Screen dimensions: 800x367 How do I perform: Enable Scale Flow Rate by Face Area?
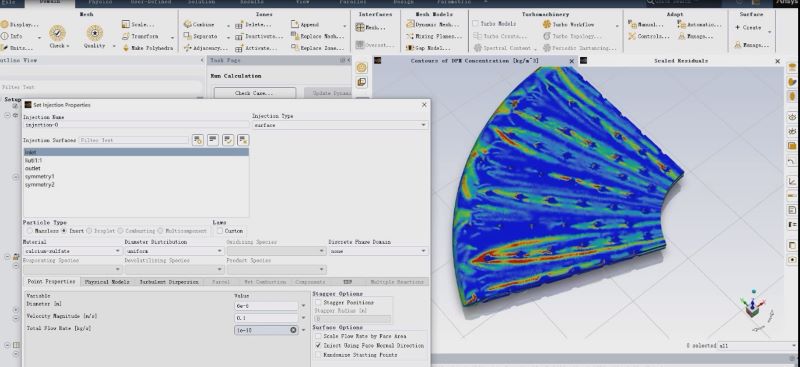318,336
